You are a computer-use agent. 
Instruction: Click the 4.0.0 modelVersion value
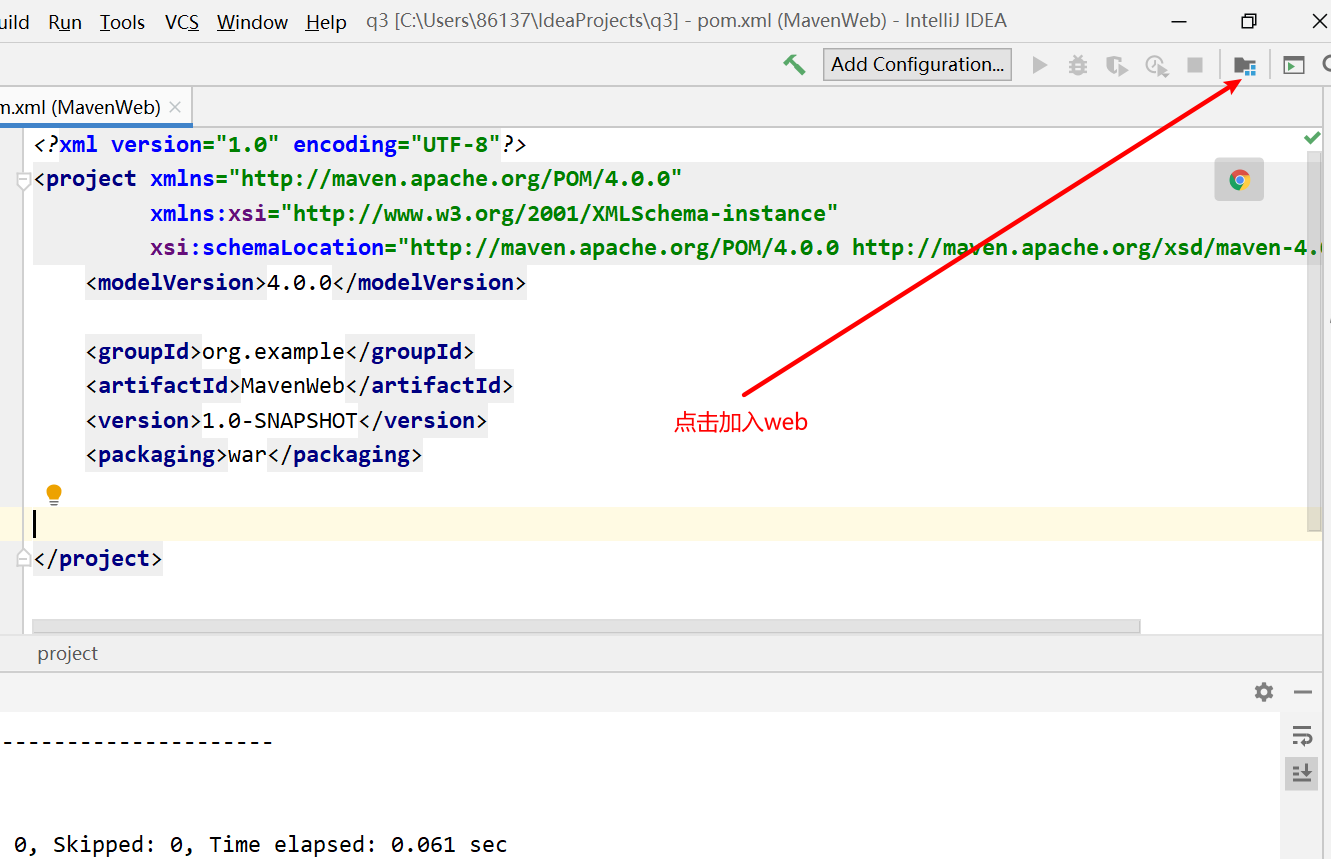click(x=299, y=283)
